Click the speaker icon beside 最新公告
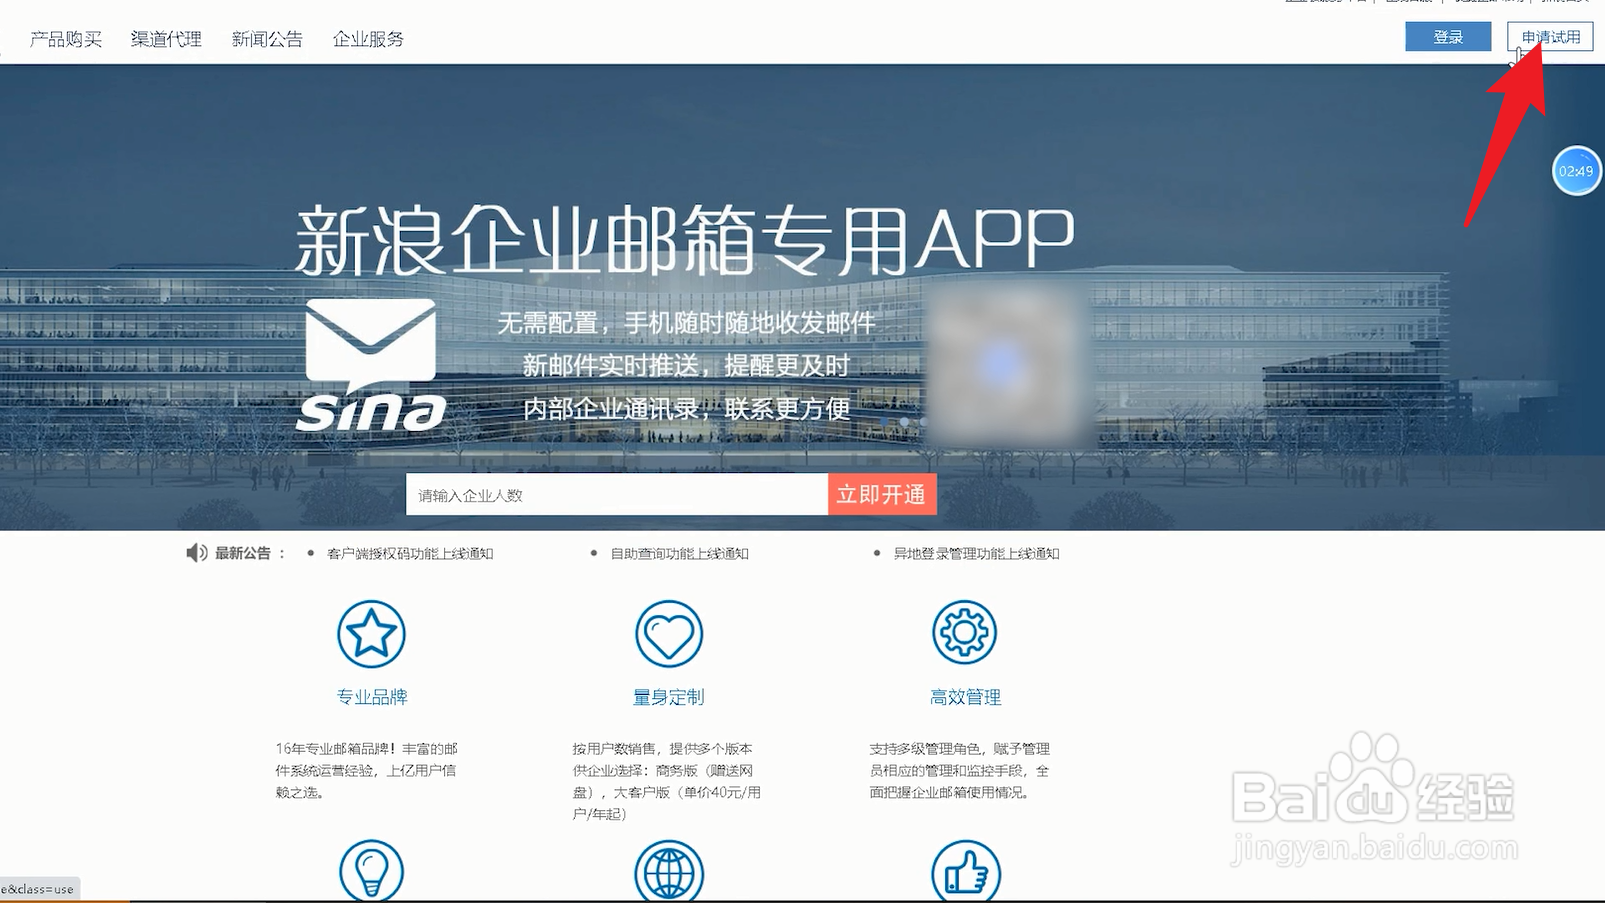The image size is (1605, 903). click(197, 553)
